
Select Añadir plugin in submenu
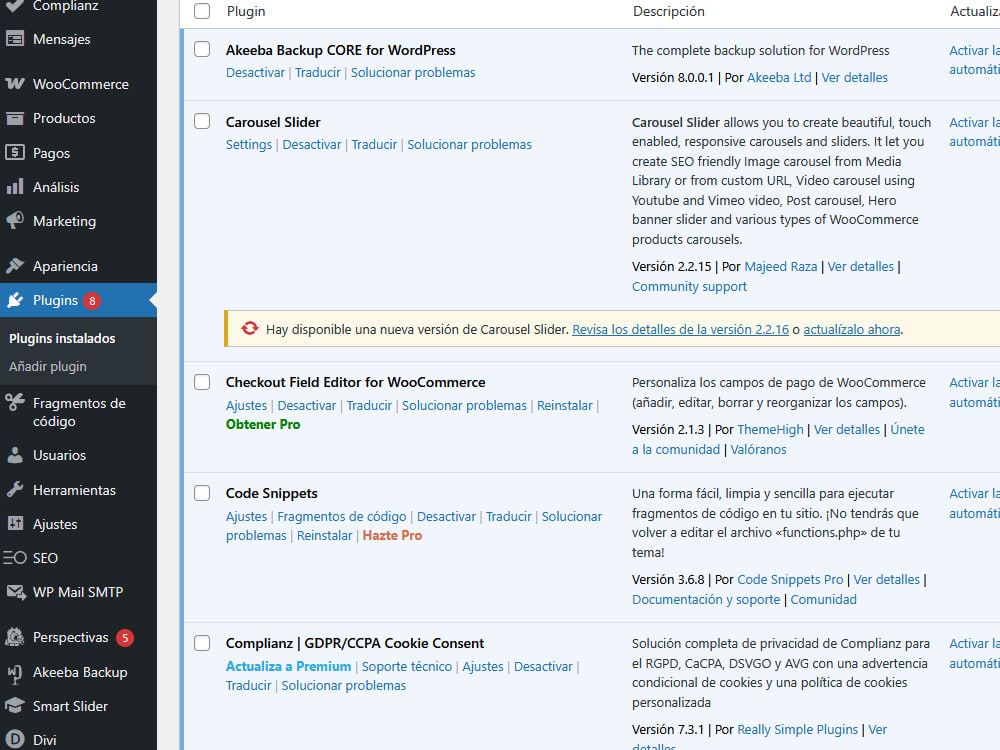(48, 367)
